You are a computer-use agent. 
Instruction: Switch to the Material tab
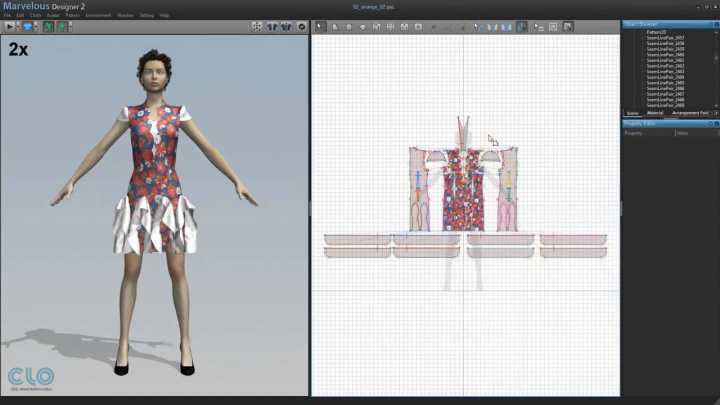[x=655, y=113]
